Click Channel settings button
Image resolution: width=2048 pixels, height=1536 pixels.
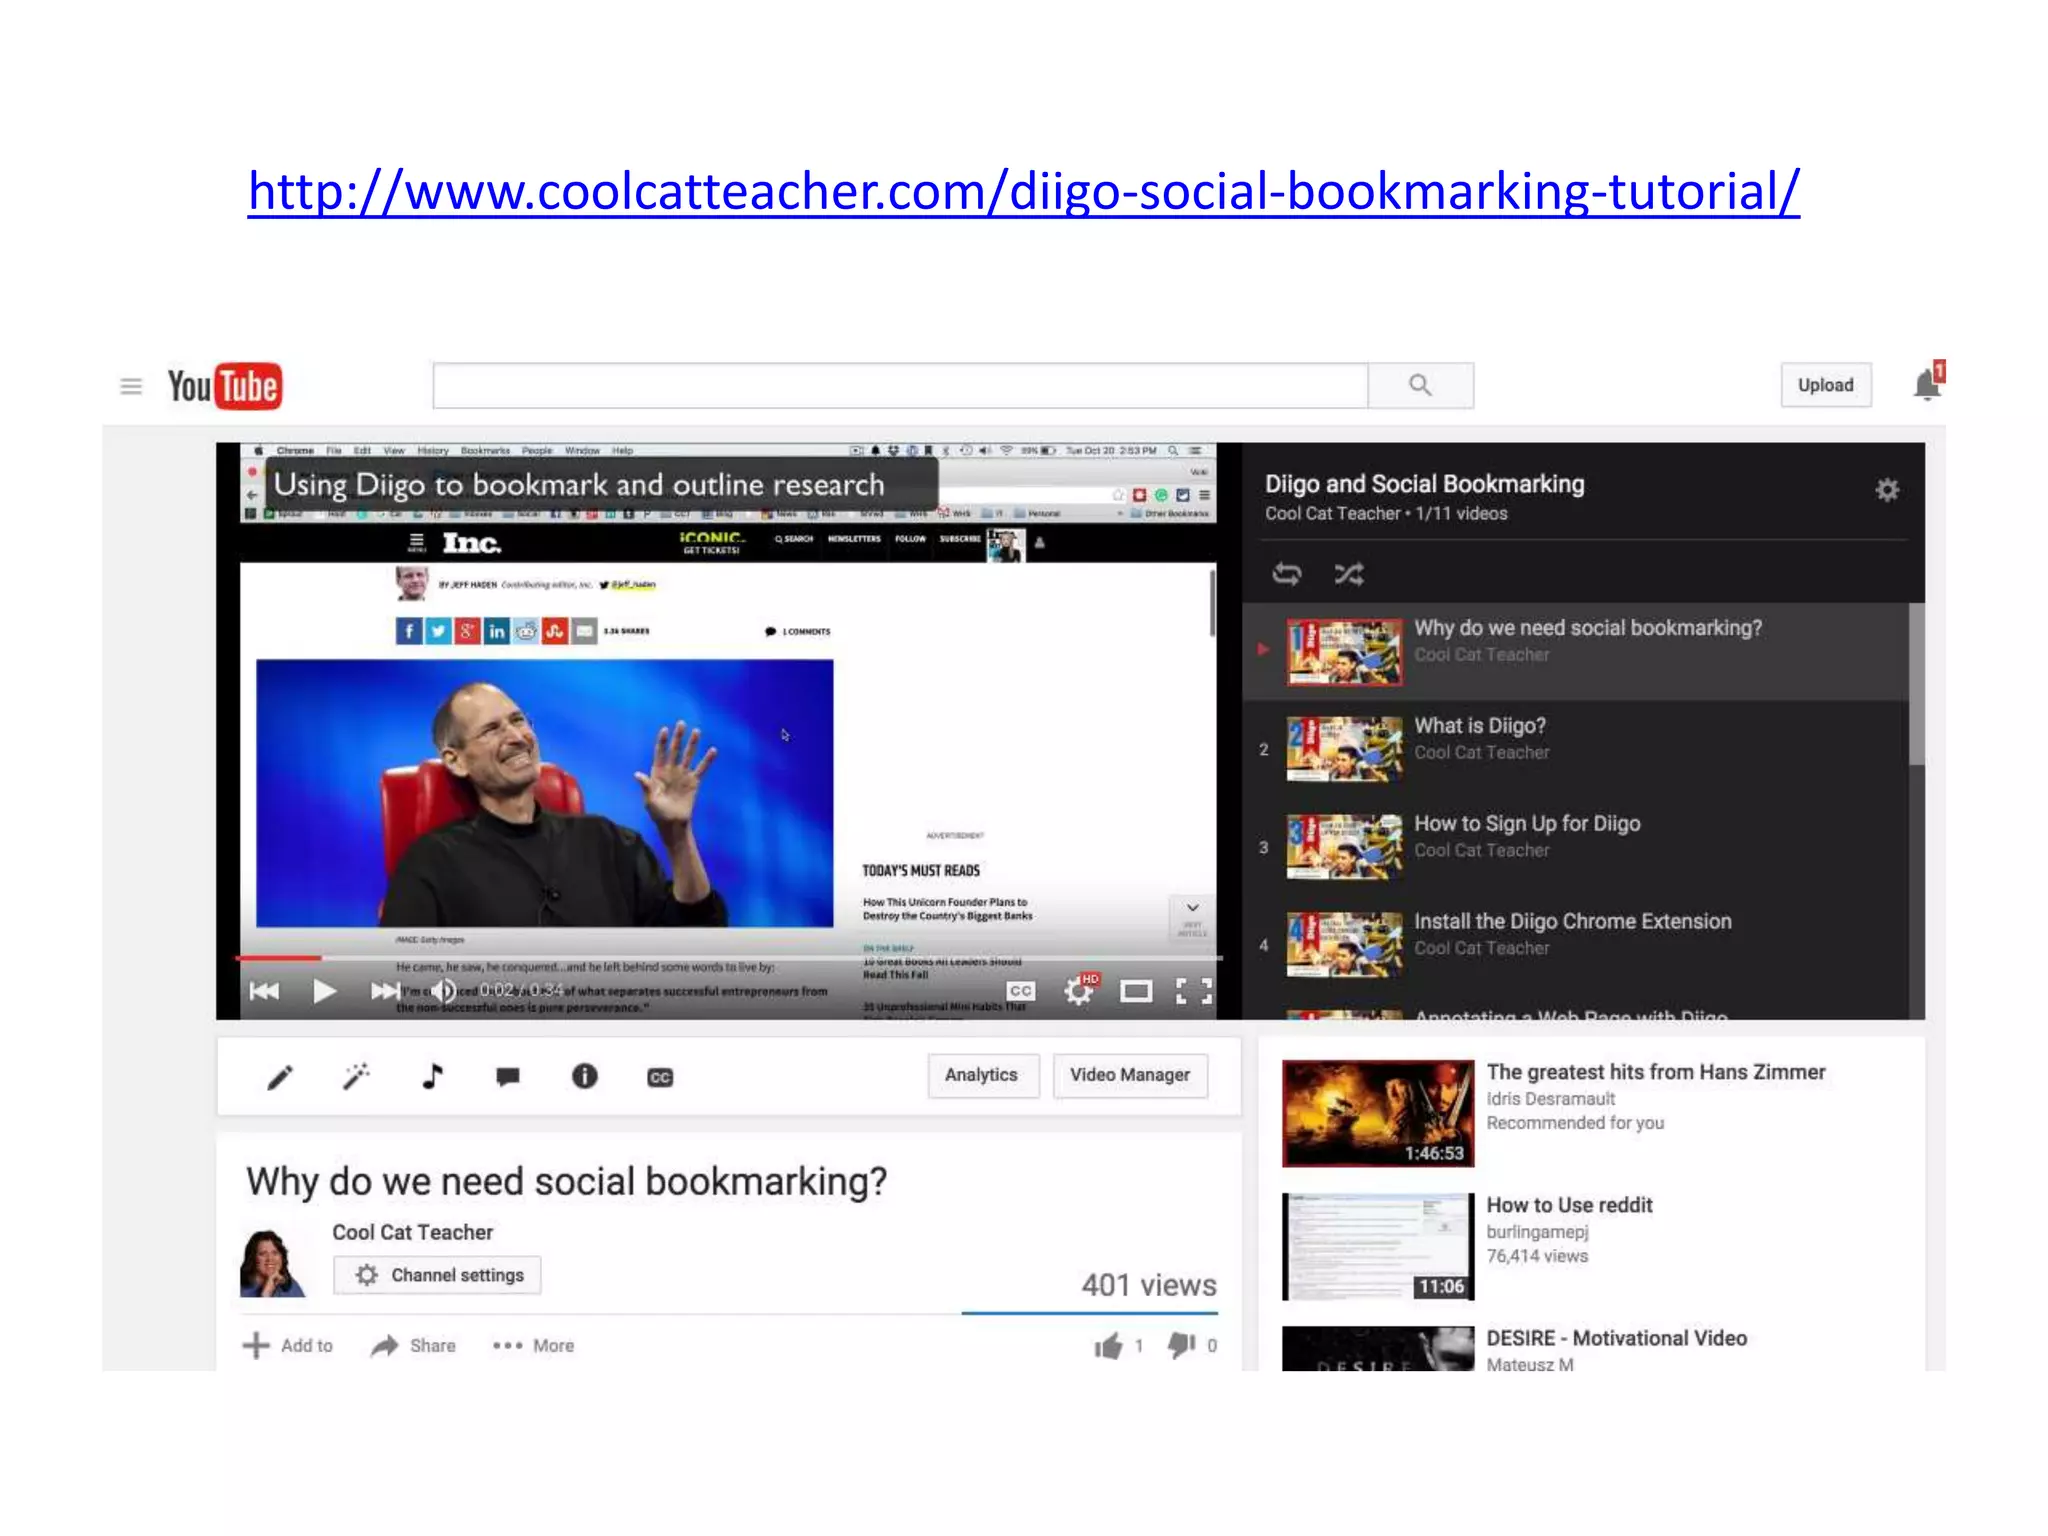tap(437, 1275)
